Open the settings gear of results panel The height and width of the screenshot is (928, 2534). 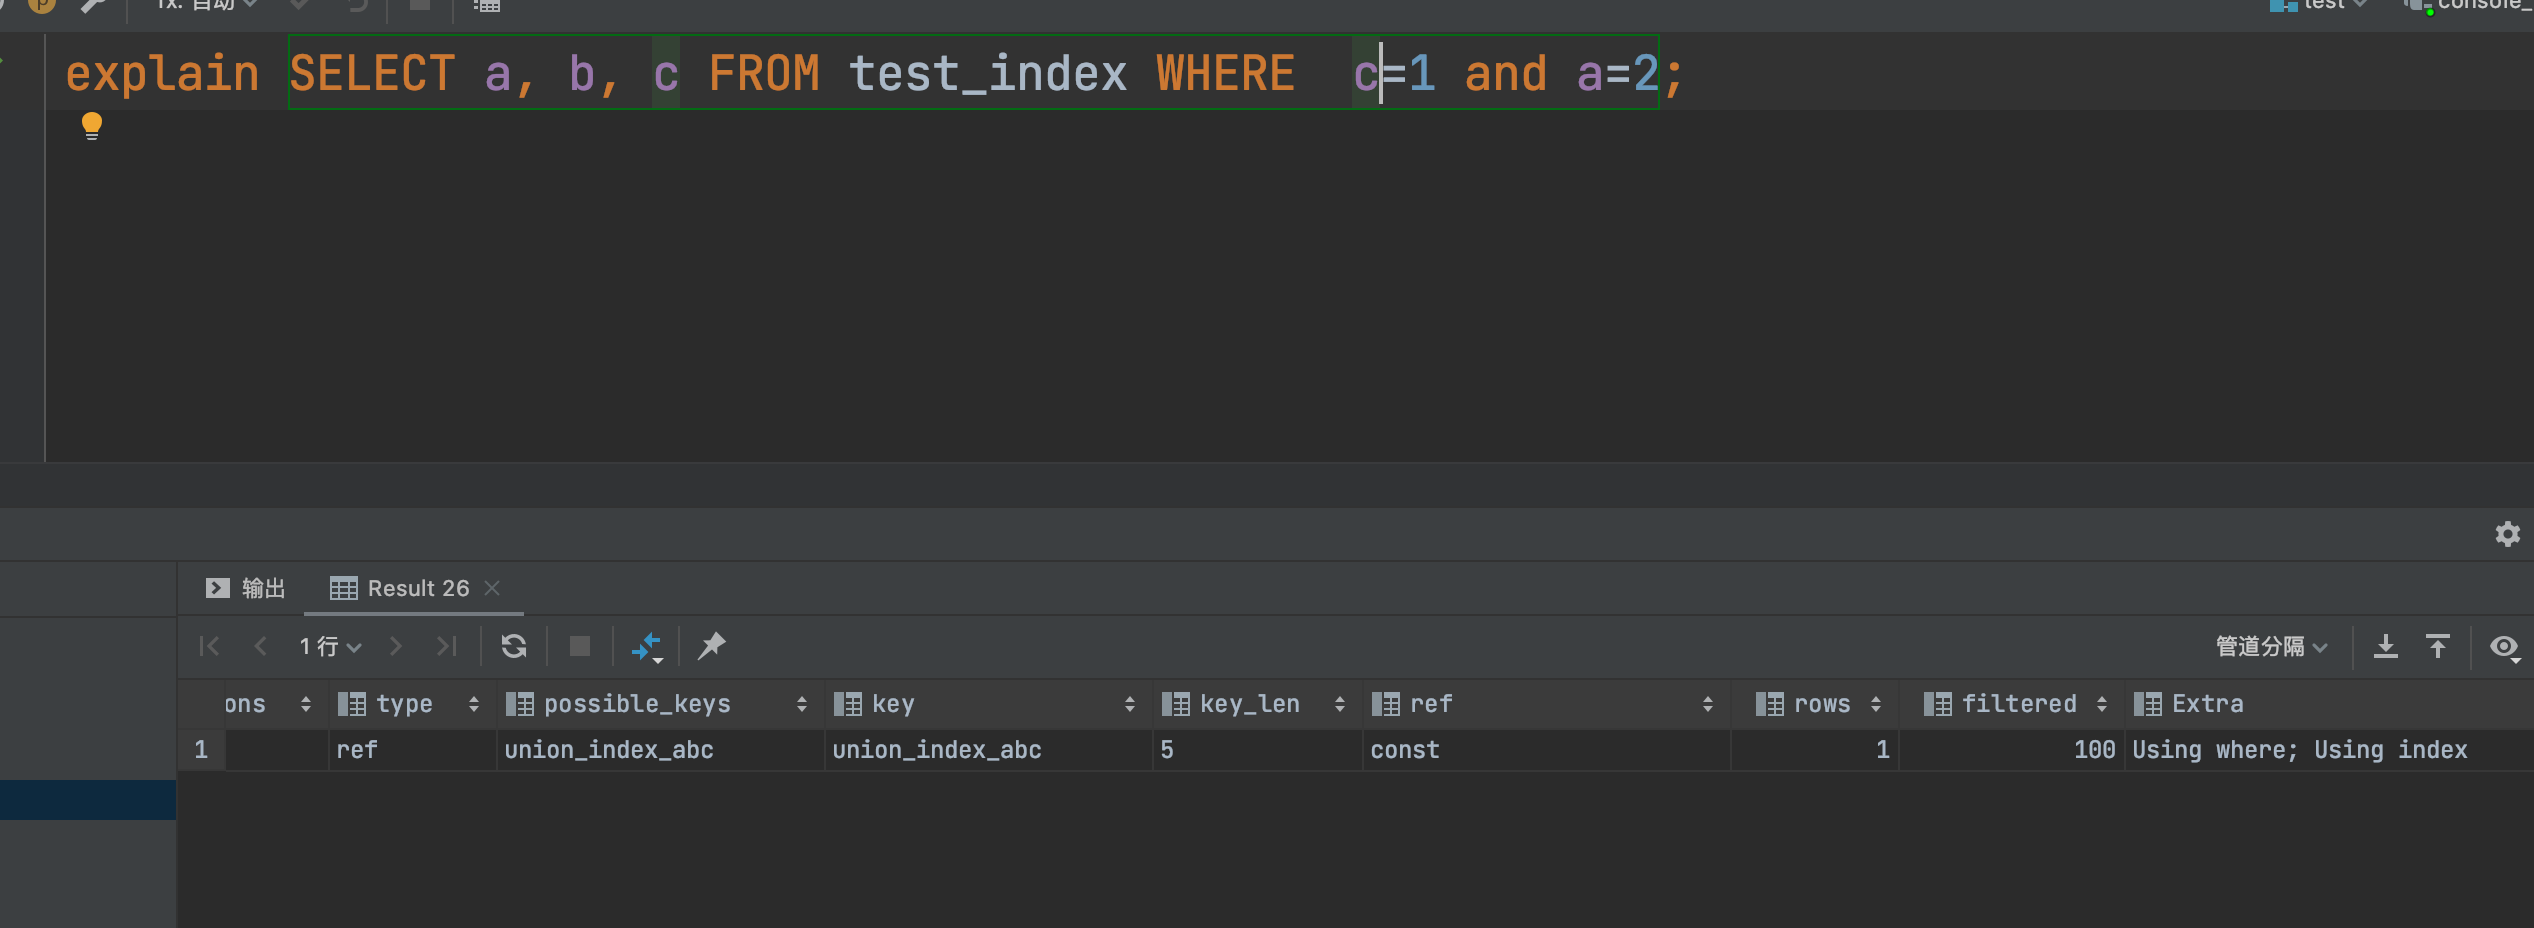pyautogui.click(x=2507, y=534)
